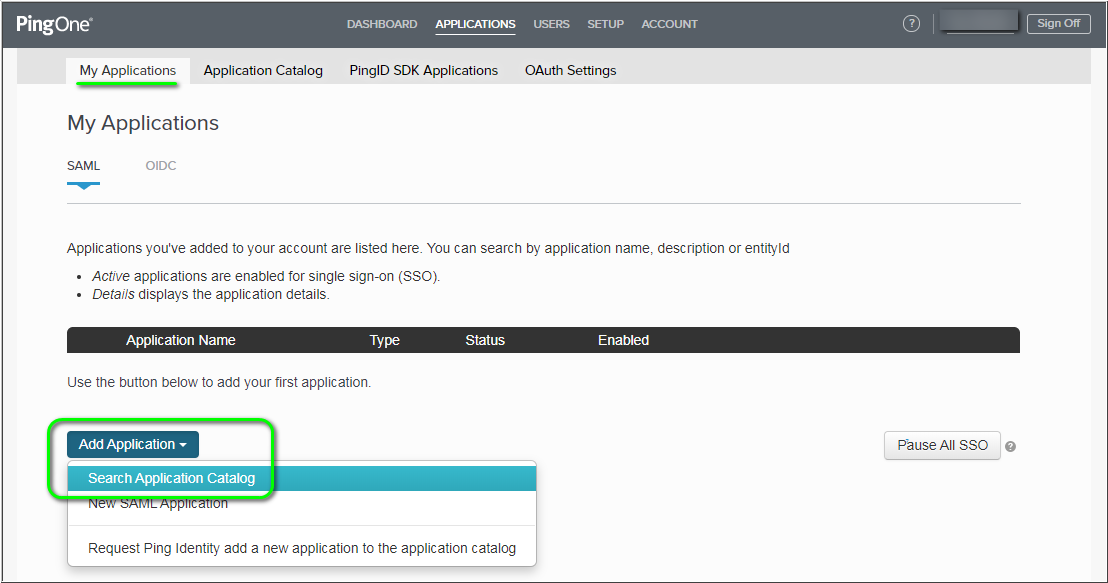1108x583 pixels.
Task: Select the My Applications tab
Action: (x=128, y=70)
